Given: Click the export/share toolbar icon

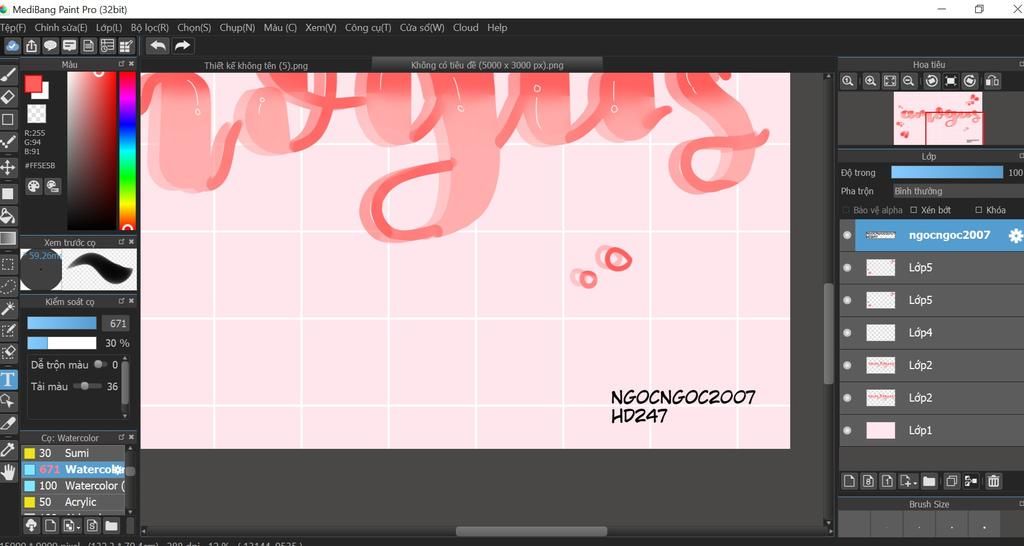Looking at the screenshot, I should (31, 46).
